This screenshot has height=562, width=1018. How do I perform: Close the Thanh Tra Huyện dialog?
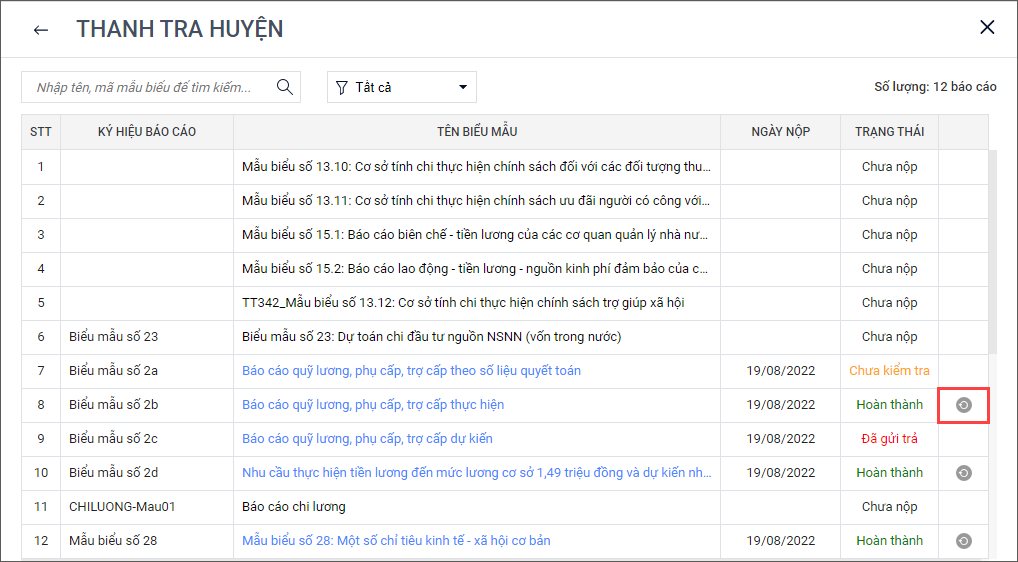click(x=987, y=28)
